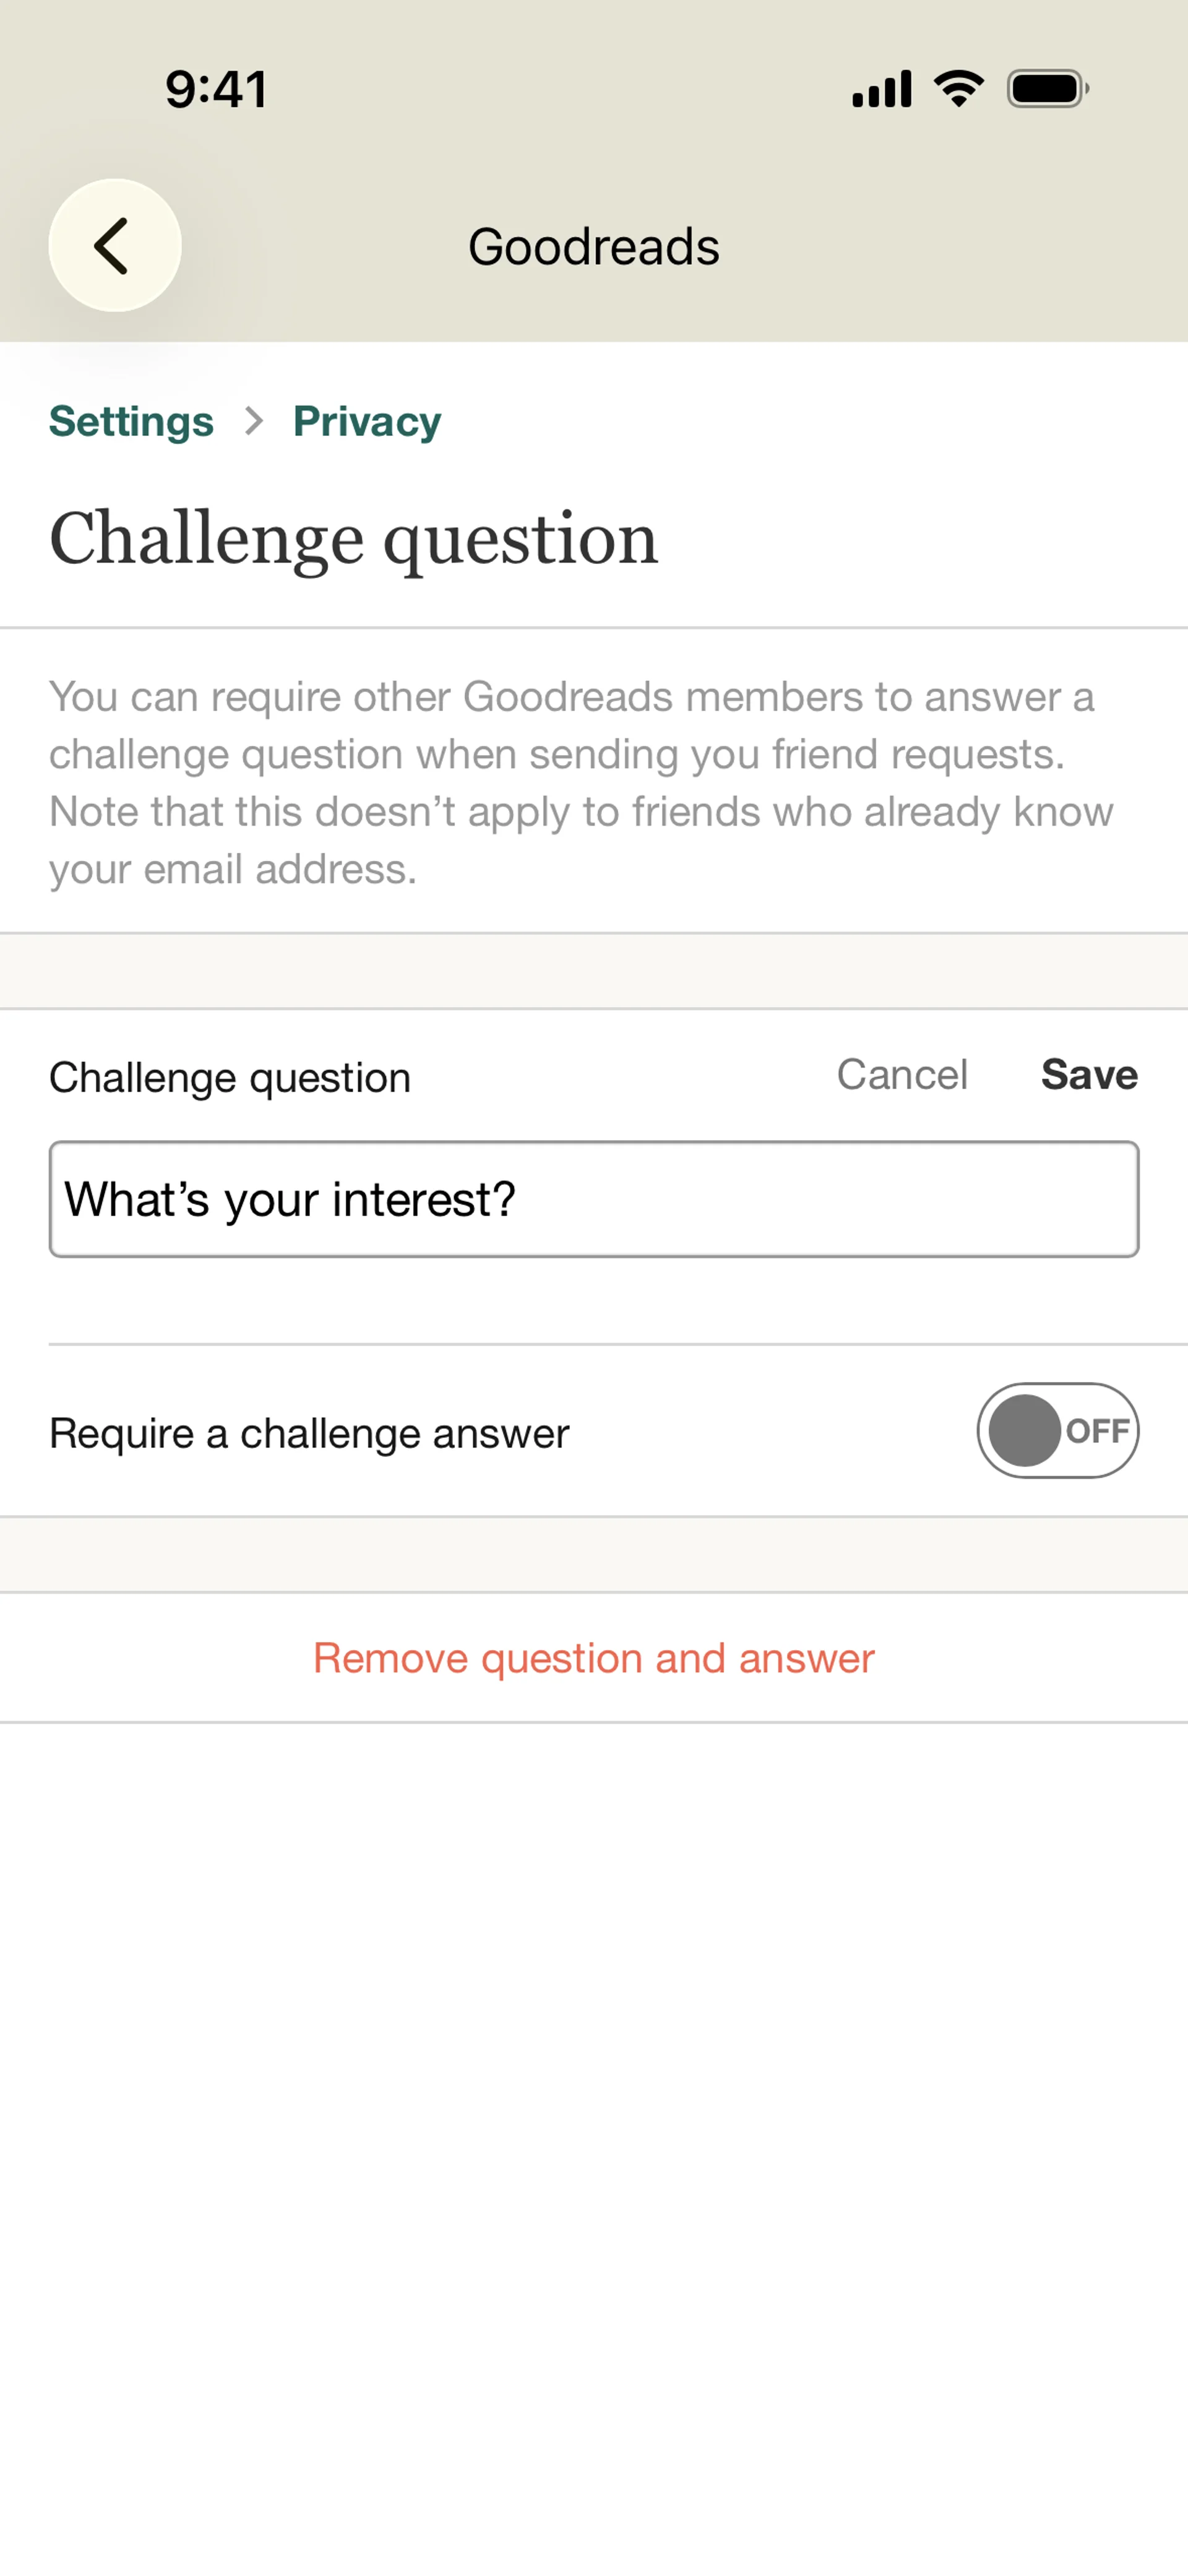Screen dimensions: 1188x2576
Task: Turn on Require a challenge answer switch
Action: coord(1057,1430)
